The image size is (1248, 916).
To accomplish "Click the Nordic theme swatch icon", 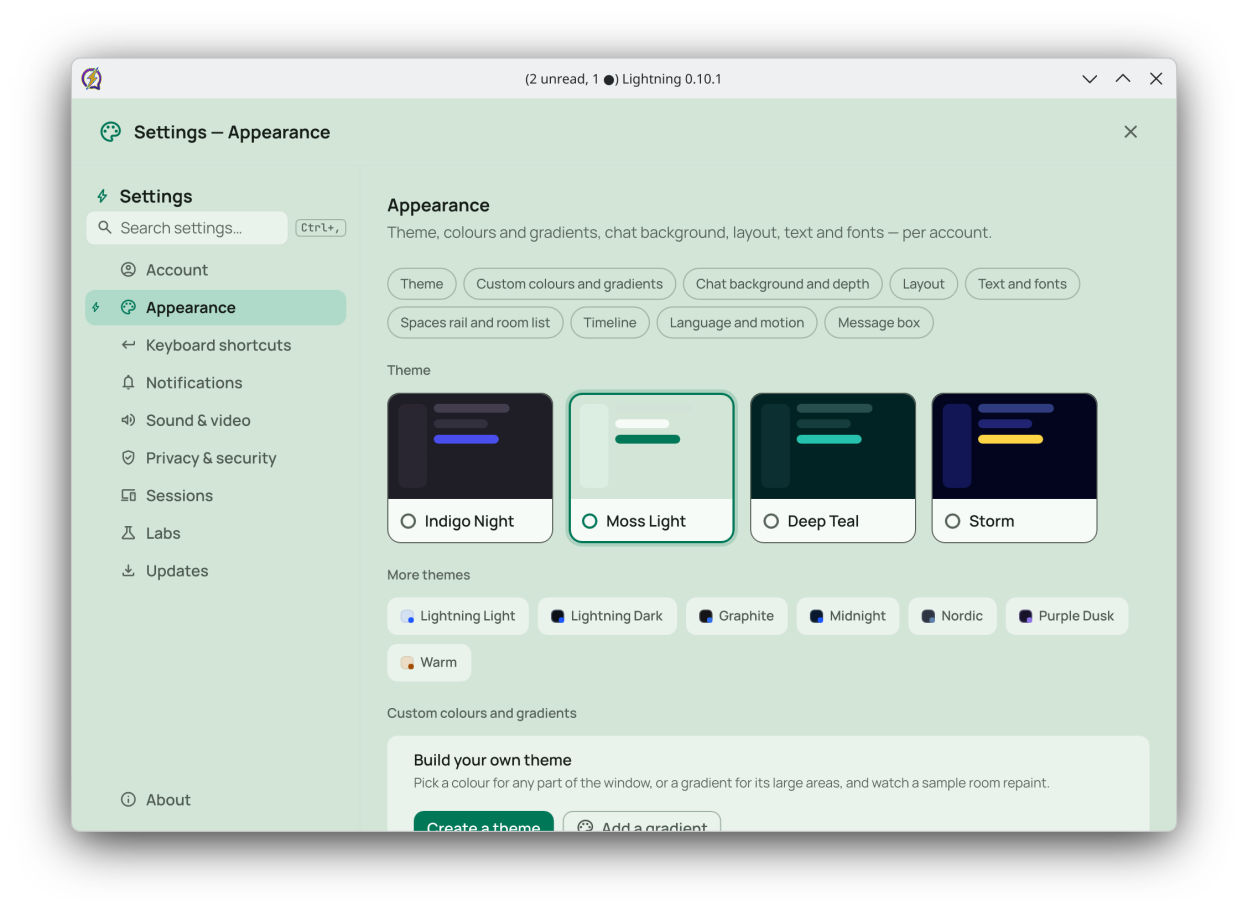I will (x=929, y=616).
